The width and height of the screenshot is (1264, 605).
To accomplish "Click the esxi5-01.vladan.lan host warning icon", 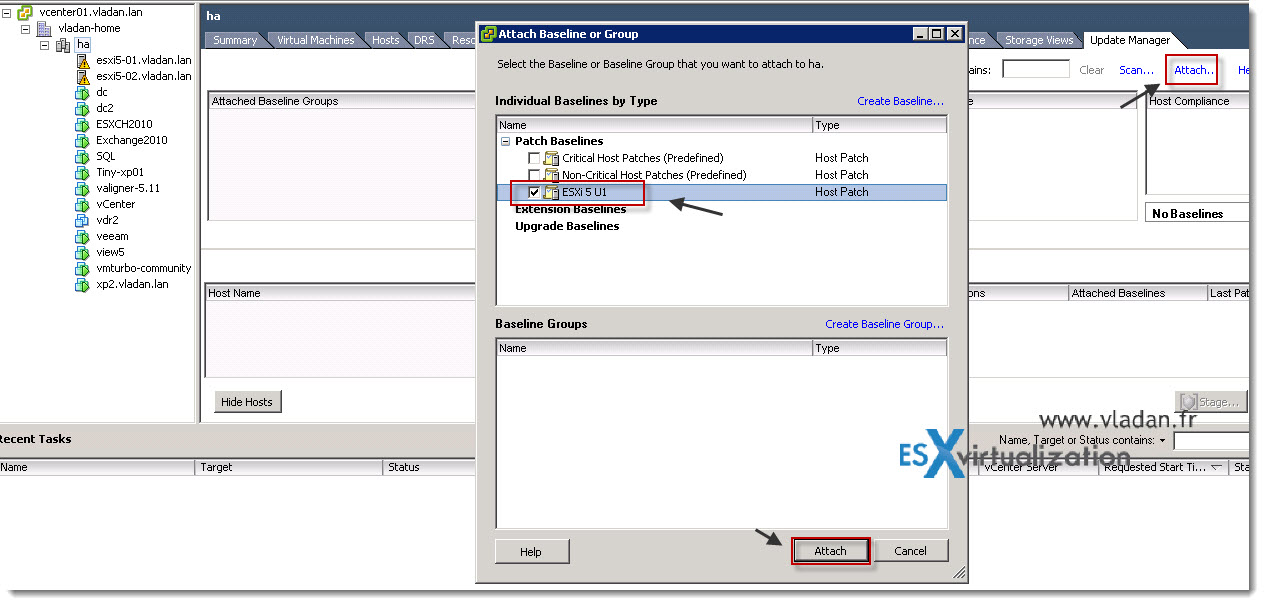I will 83,60.
